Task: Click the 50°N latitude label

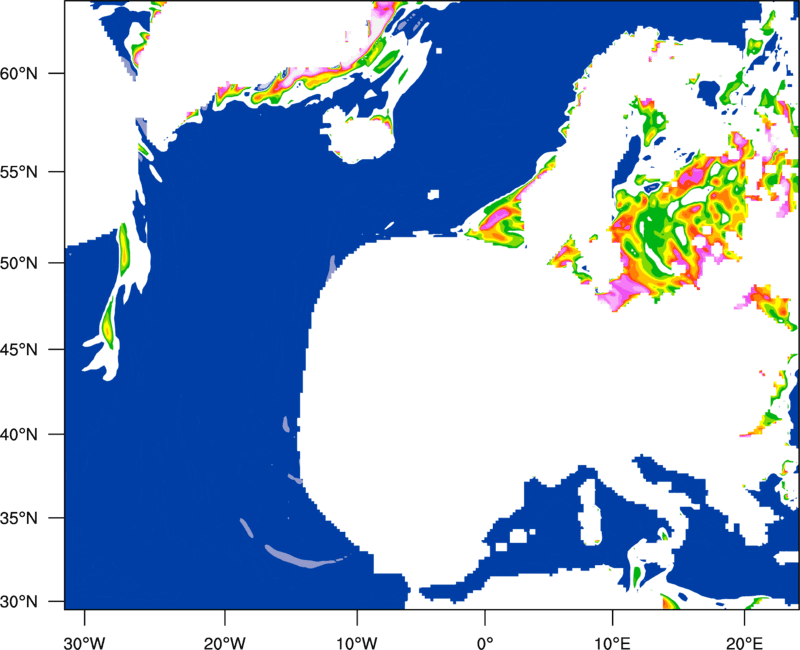Action: 19,263
